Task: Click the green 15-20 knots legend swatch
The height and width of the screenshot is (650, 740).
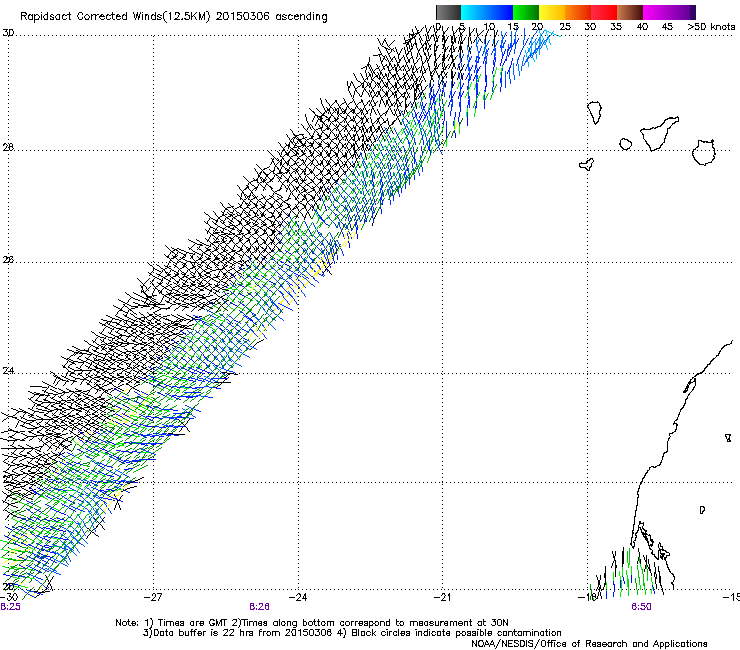Action: (526, 12)
